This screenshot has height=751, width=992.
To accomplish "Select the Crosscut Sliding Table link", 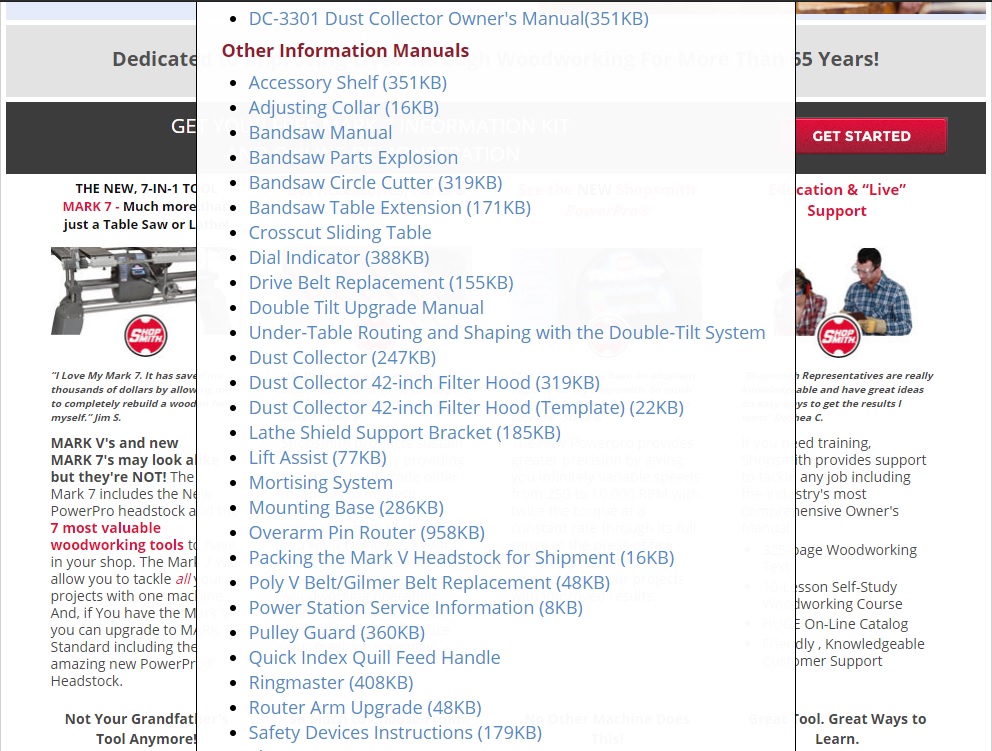I will pyautogui.click(x=340, y=233).
